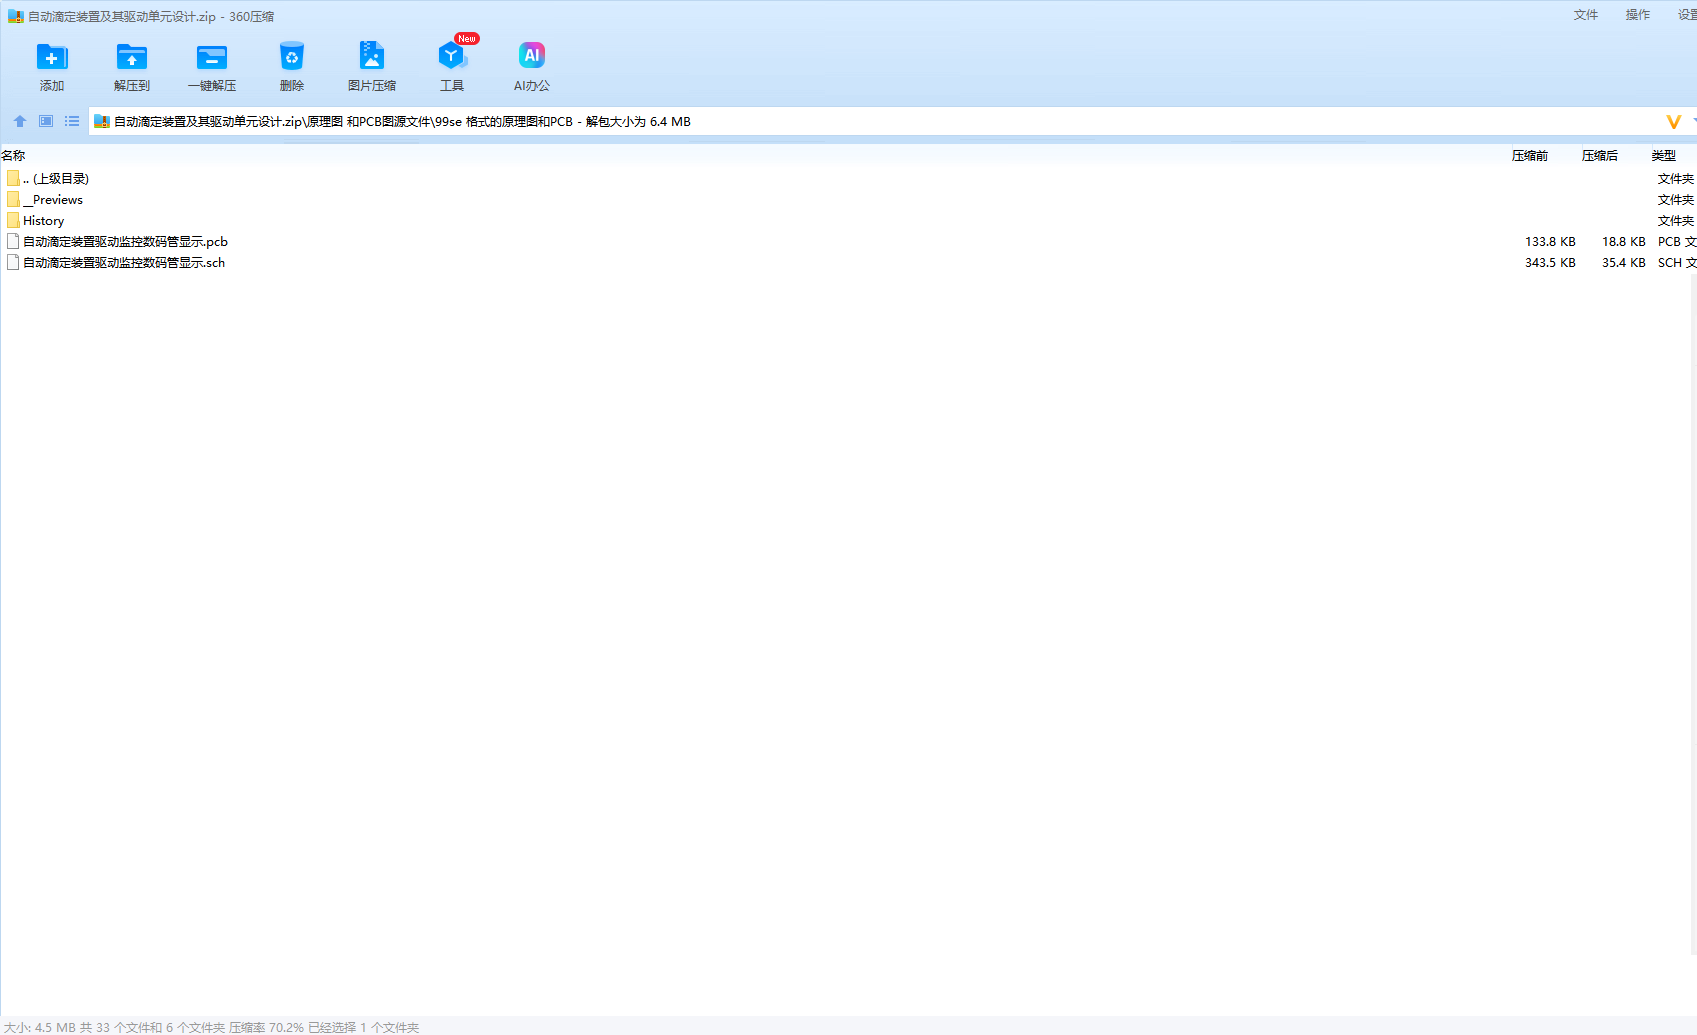Open the File (文件) menu
The image size is (1697, 1035).
pos(1586,15)
